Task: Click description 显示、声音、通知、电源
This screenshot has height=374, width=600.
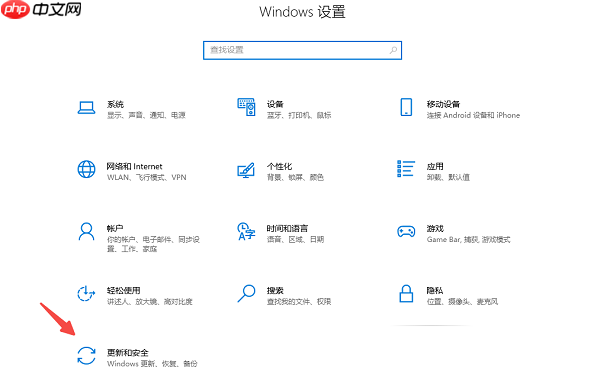Action: [146, 115]
